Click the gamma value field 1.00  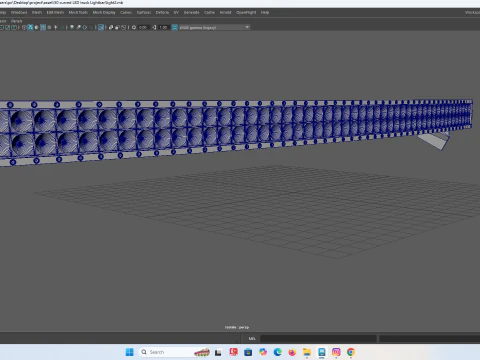coord(163,27)
